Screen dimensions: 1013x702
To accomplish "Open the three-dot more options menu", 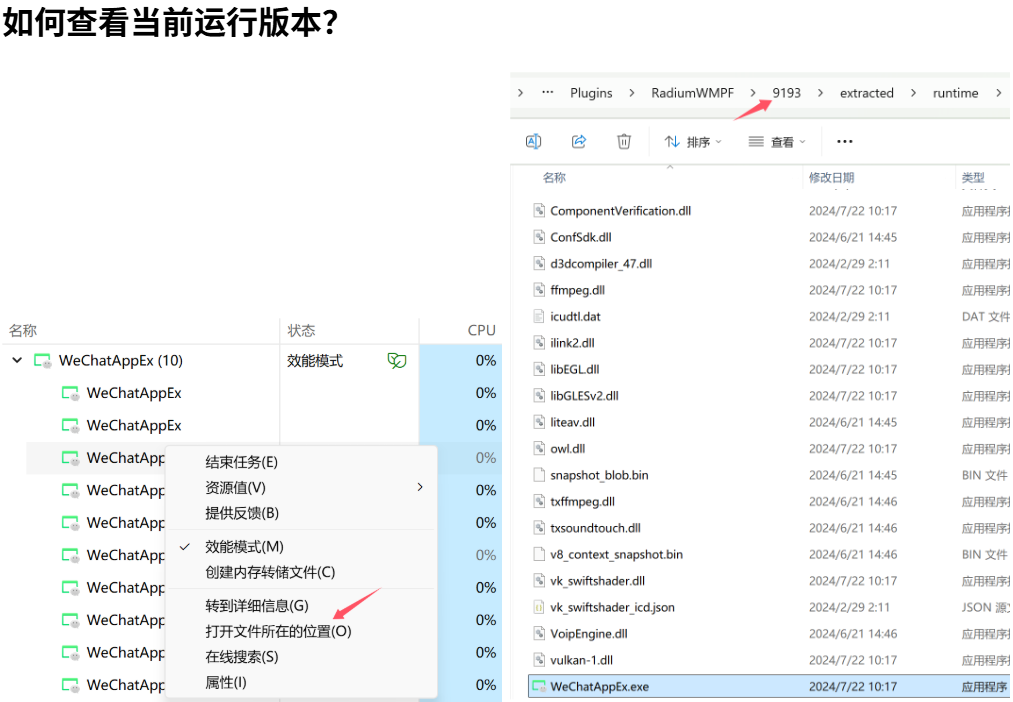I will point(845,142).
